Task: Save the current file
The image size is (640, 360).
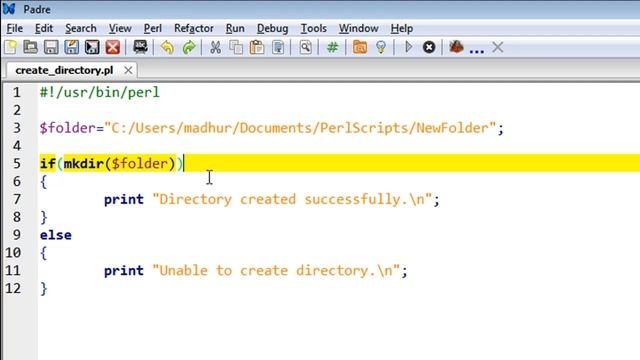Action: 51,47
